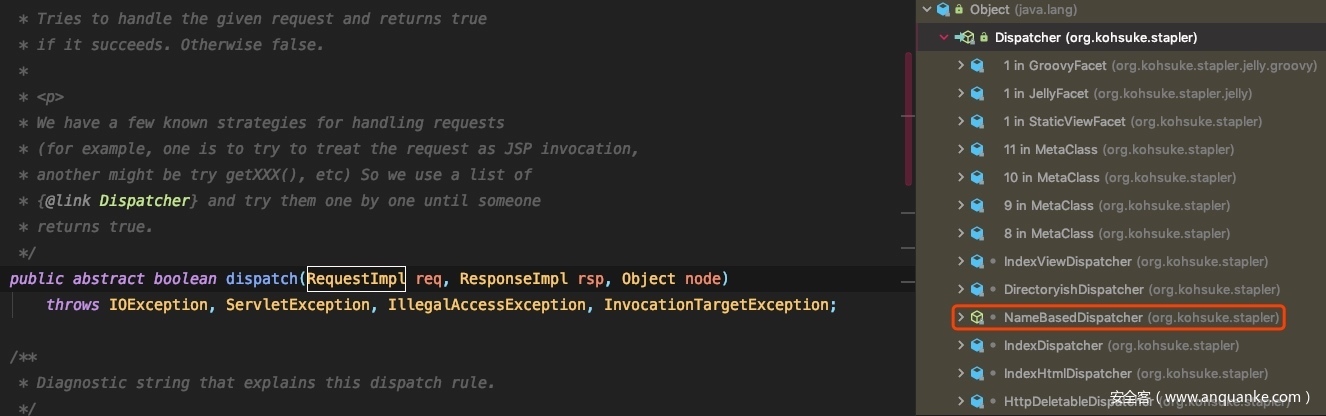Click the IndexViewDispatcher class icon
The height and width of the screenshot is (416, 1326).
pyautogui.click(x=978, y=261)
